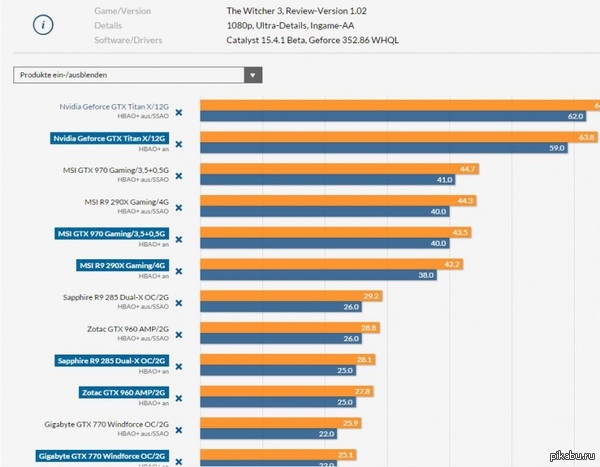The width and height of the screenshot is (600, 467).
Task: Remove highlighted MSI R9 290X HBAO+ an row with X
Action: [x=179, y=271]
